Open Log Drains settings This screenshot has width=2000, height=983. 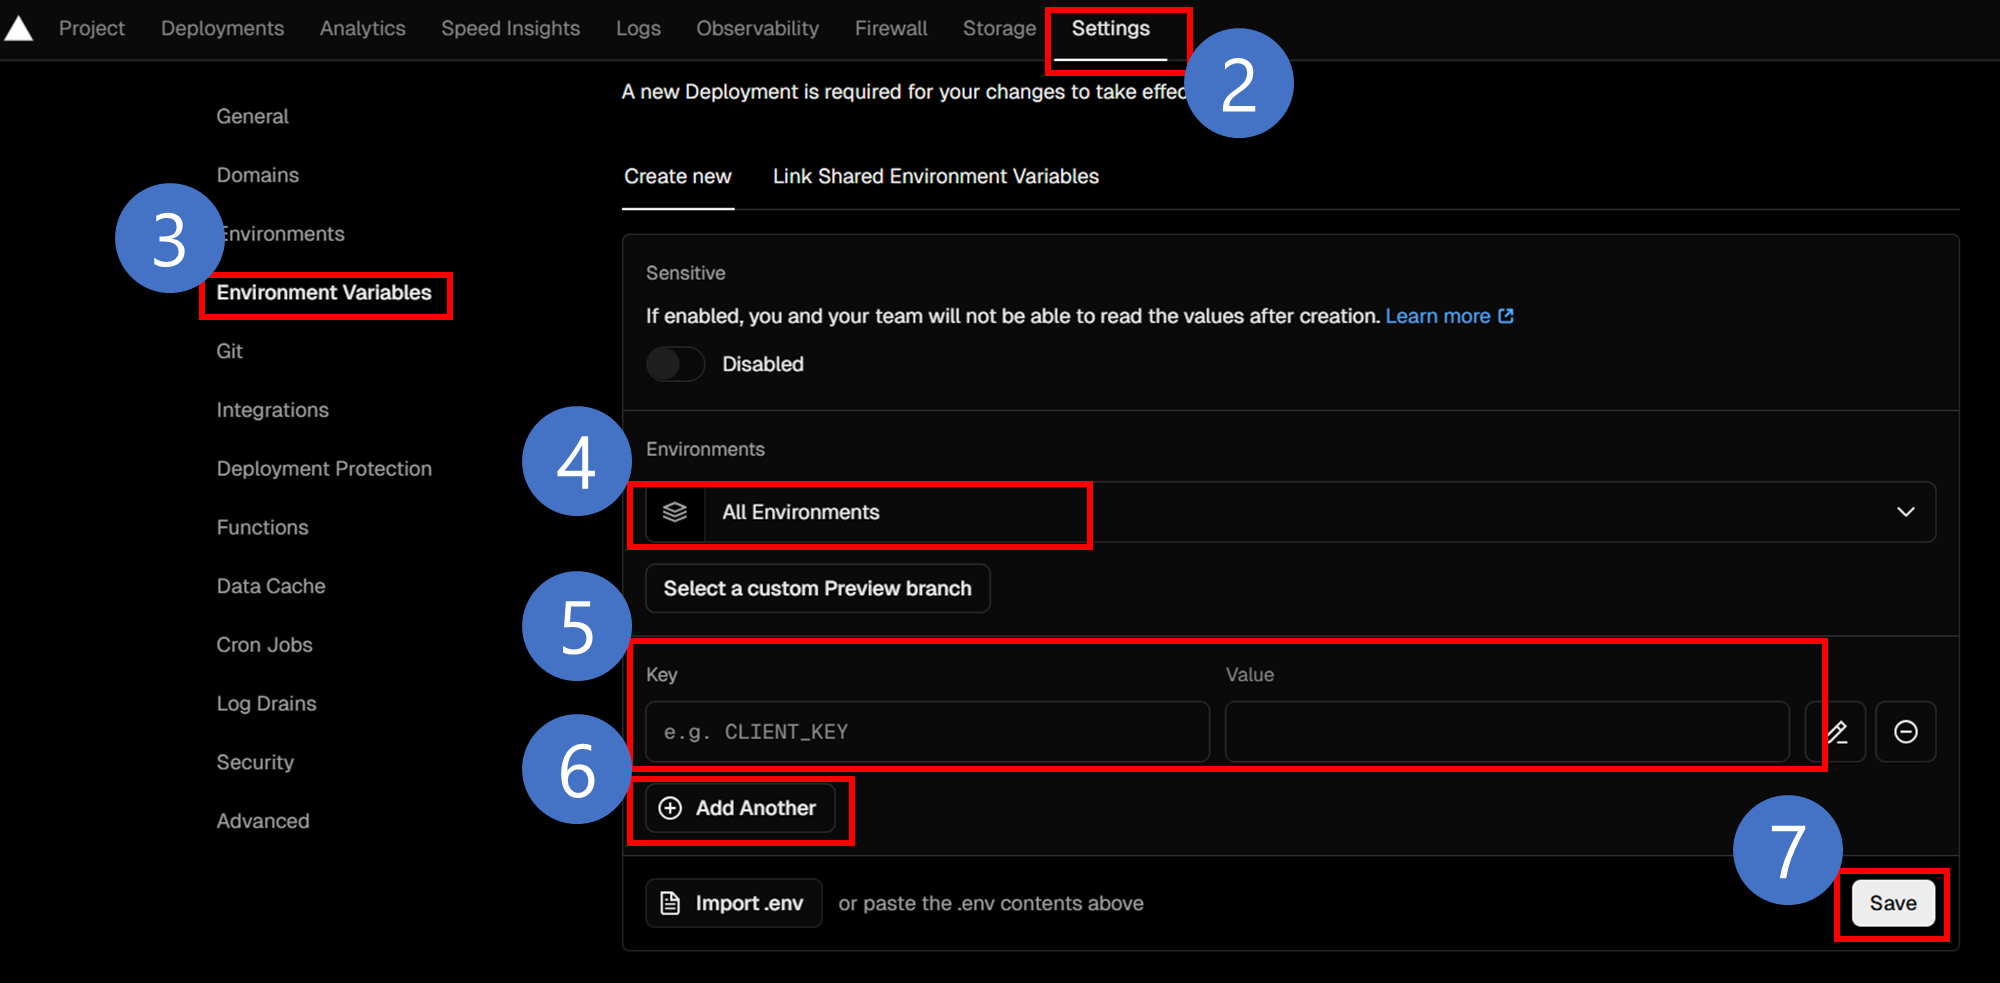coord(267,704)
